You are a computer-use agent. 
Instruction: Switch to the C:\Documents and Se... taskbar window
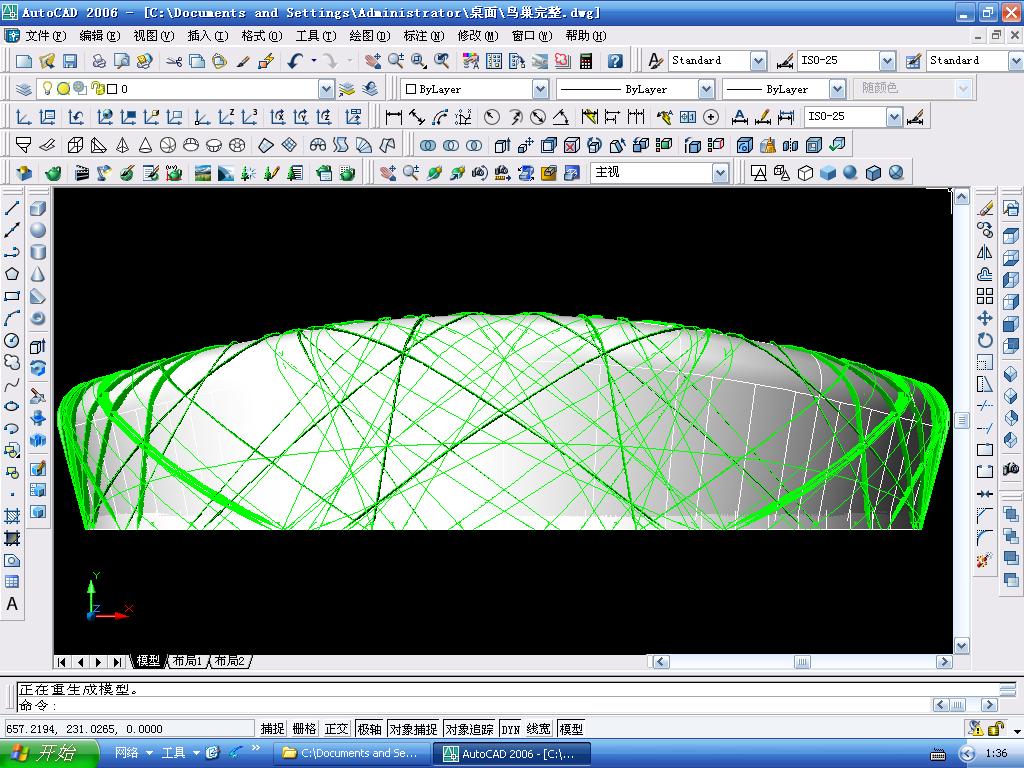(x=351, y=753)
